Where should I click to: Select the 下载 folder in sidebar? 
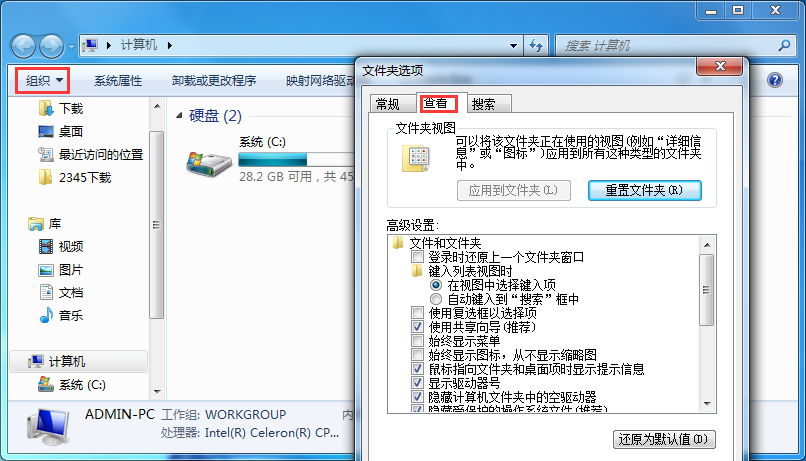click(x=71, y=108)
